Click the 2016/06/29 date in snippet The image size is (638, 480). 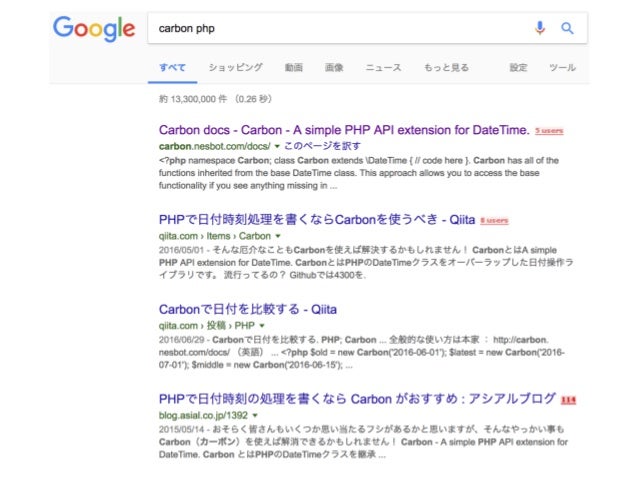pos(181,340)
